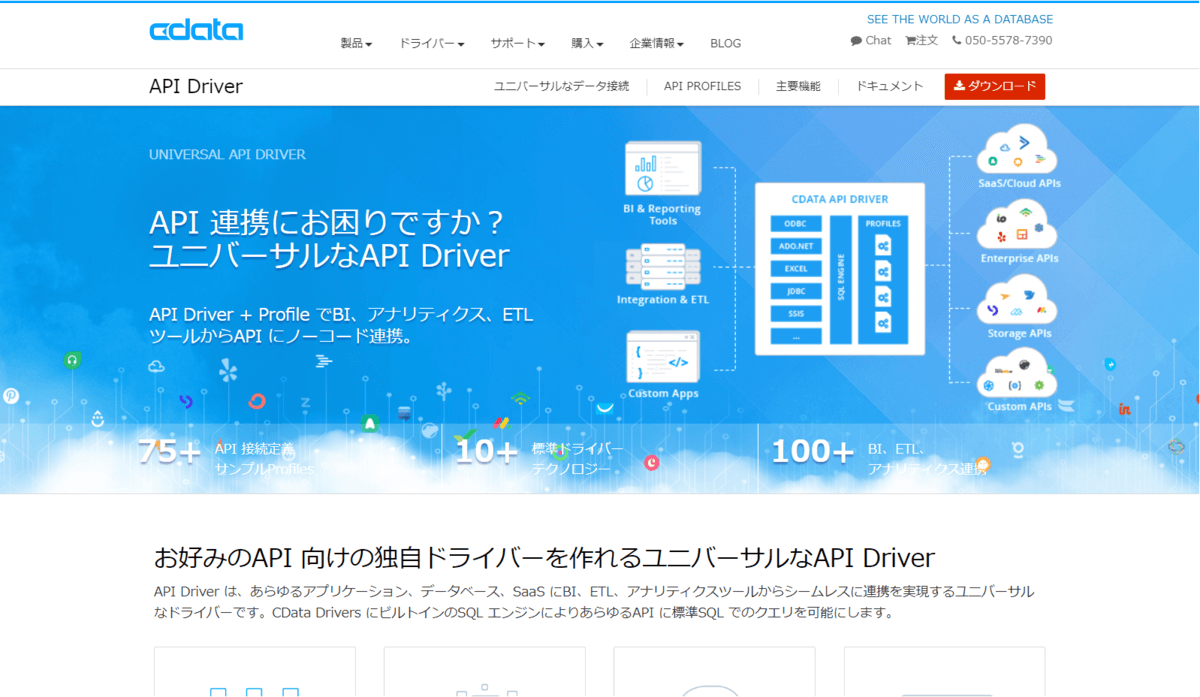Viewport: 1200px width, 697px height.
Task: Click the PROFILES column header in the diagram
Action: (x=883, y=224)
